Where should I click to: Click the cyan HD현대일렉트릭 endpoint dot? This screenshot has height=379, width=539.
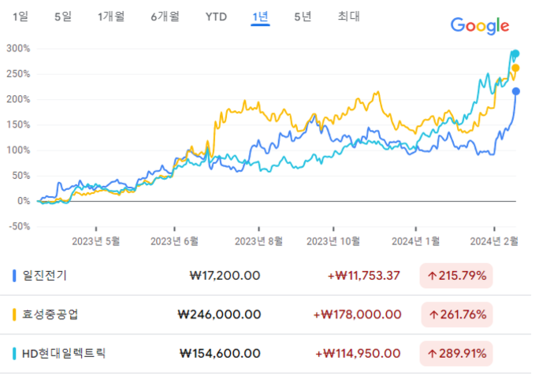pyautogui.click(x=515, y=54)
